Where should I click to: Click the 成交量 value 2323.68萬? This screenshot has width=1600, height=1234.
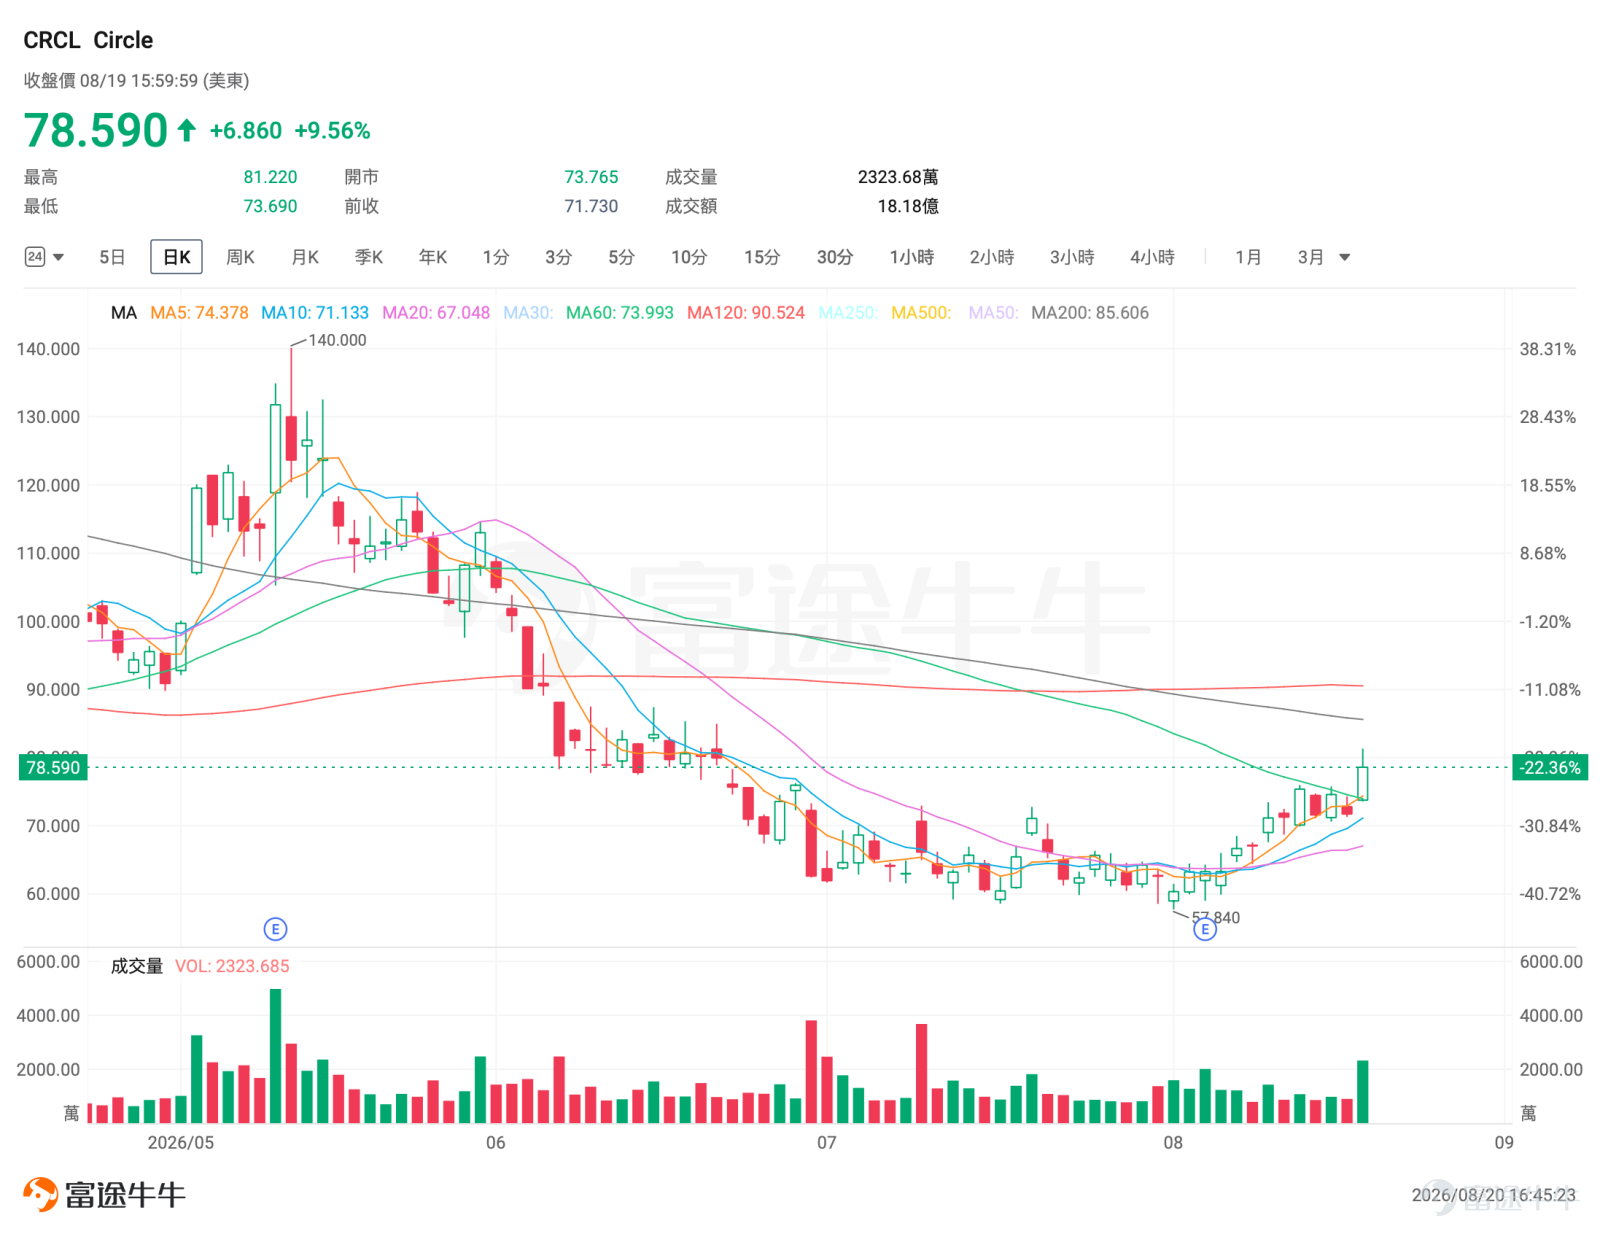click(898, 177)
